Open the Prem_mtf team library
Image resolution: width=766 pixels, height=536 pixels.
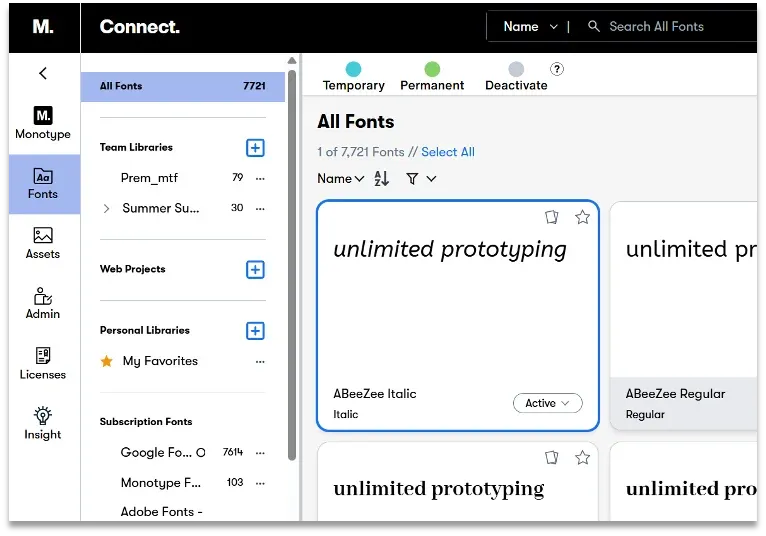click(x=149, y=178)
